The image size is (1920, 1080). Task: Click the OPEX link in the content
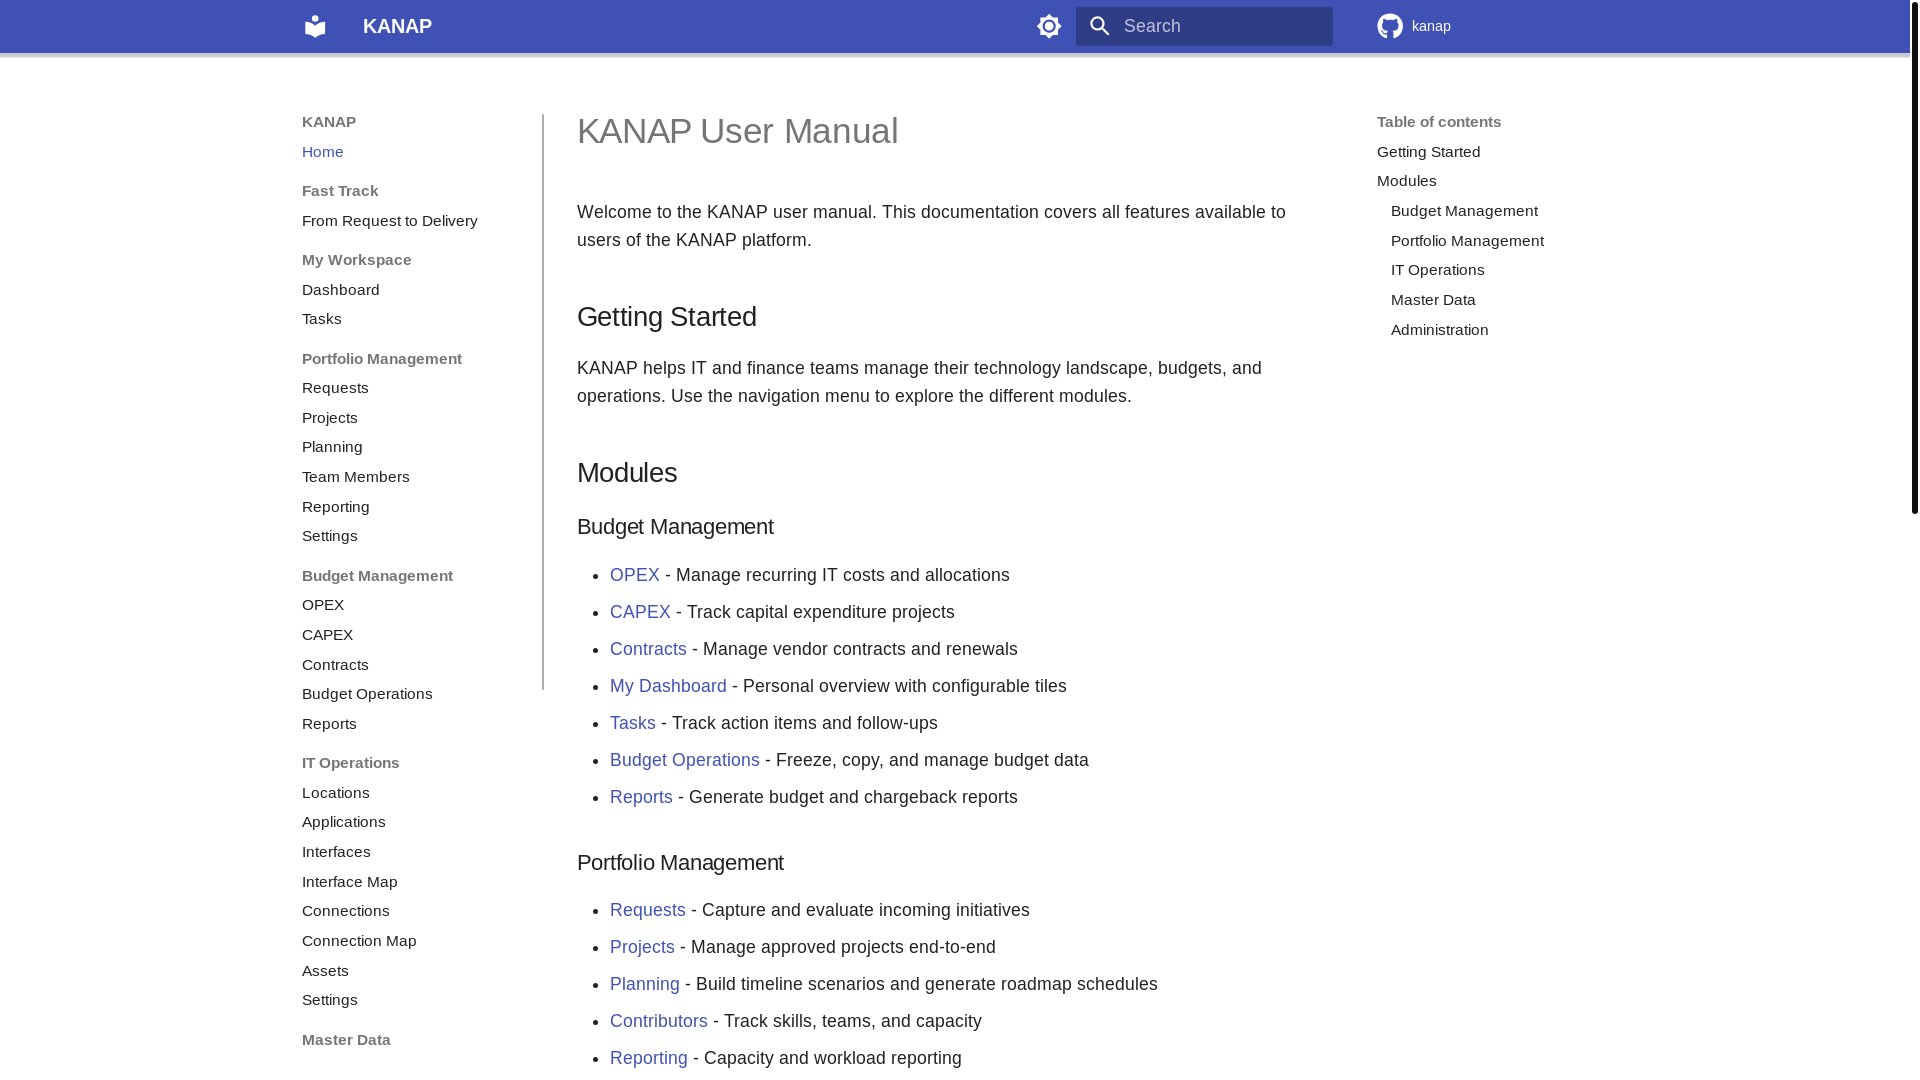point(635,575)
